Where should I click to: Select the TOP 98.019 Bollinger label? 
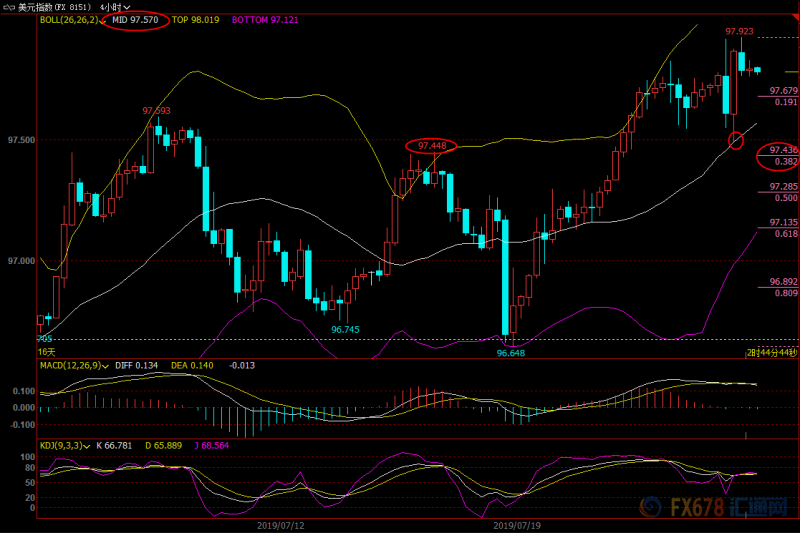coord(195,20)
